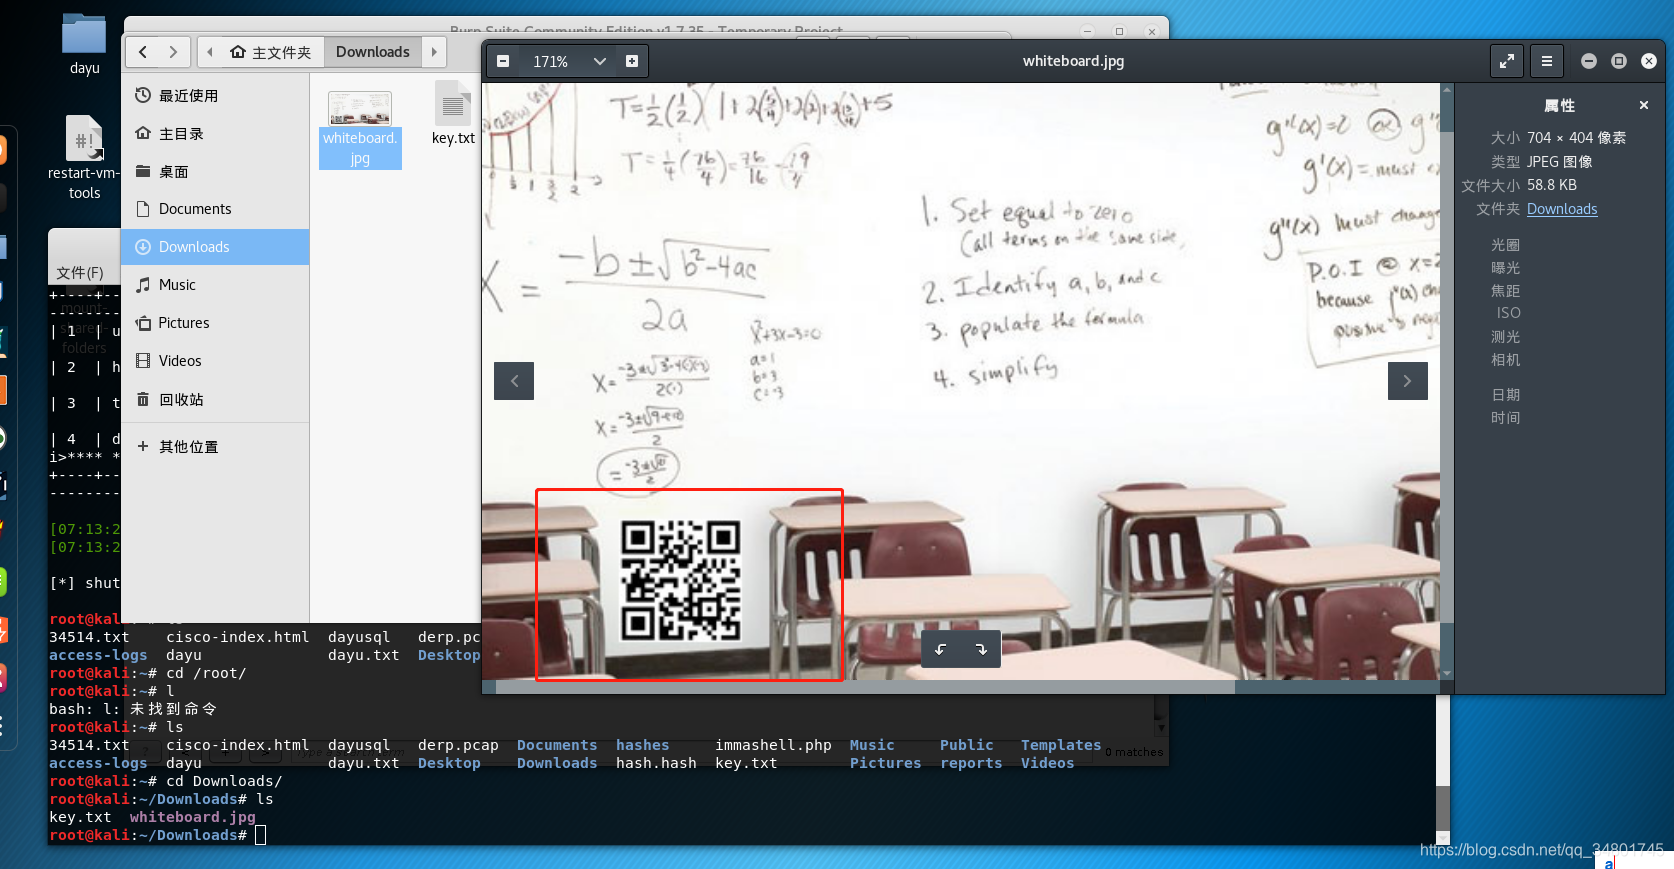Click the Burp Suite window title bar

646,29
